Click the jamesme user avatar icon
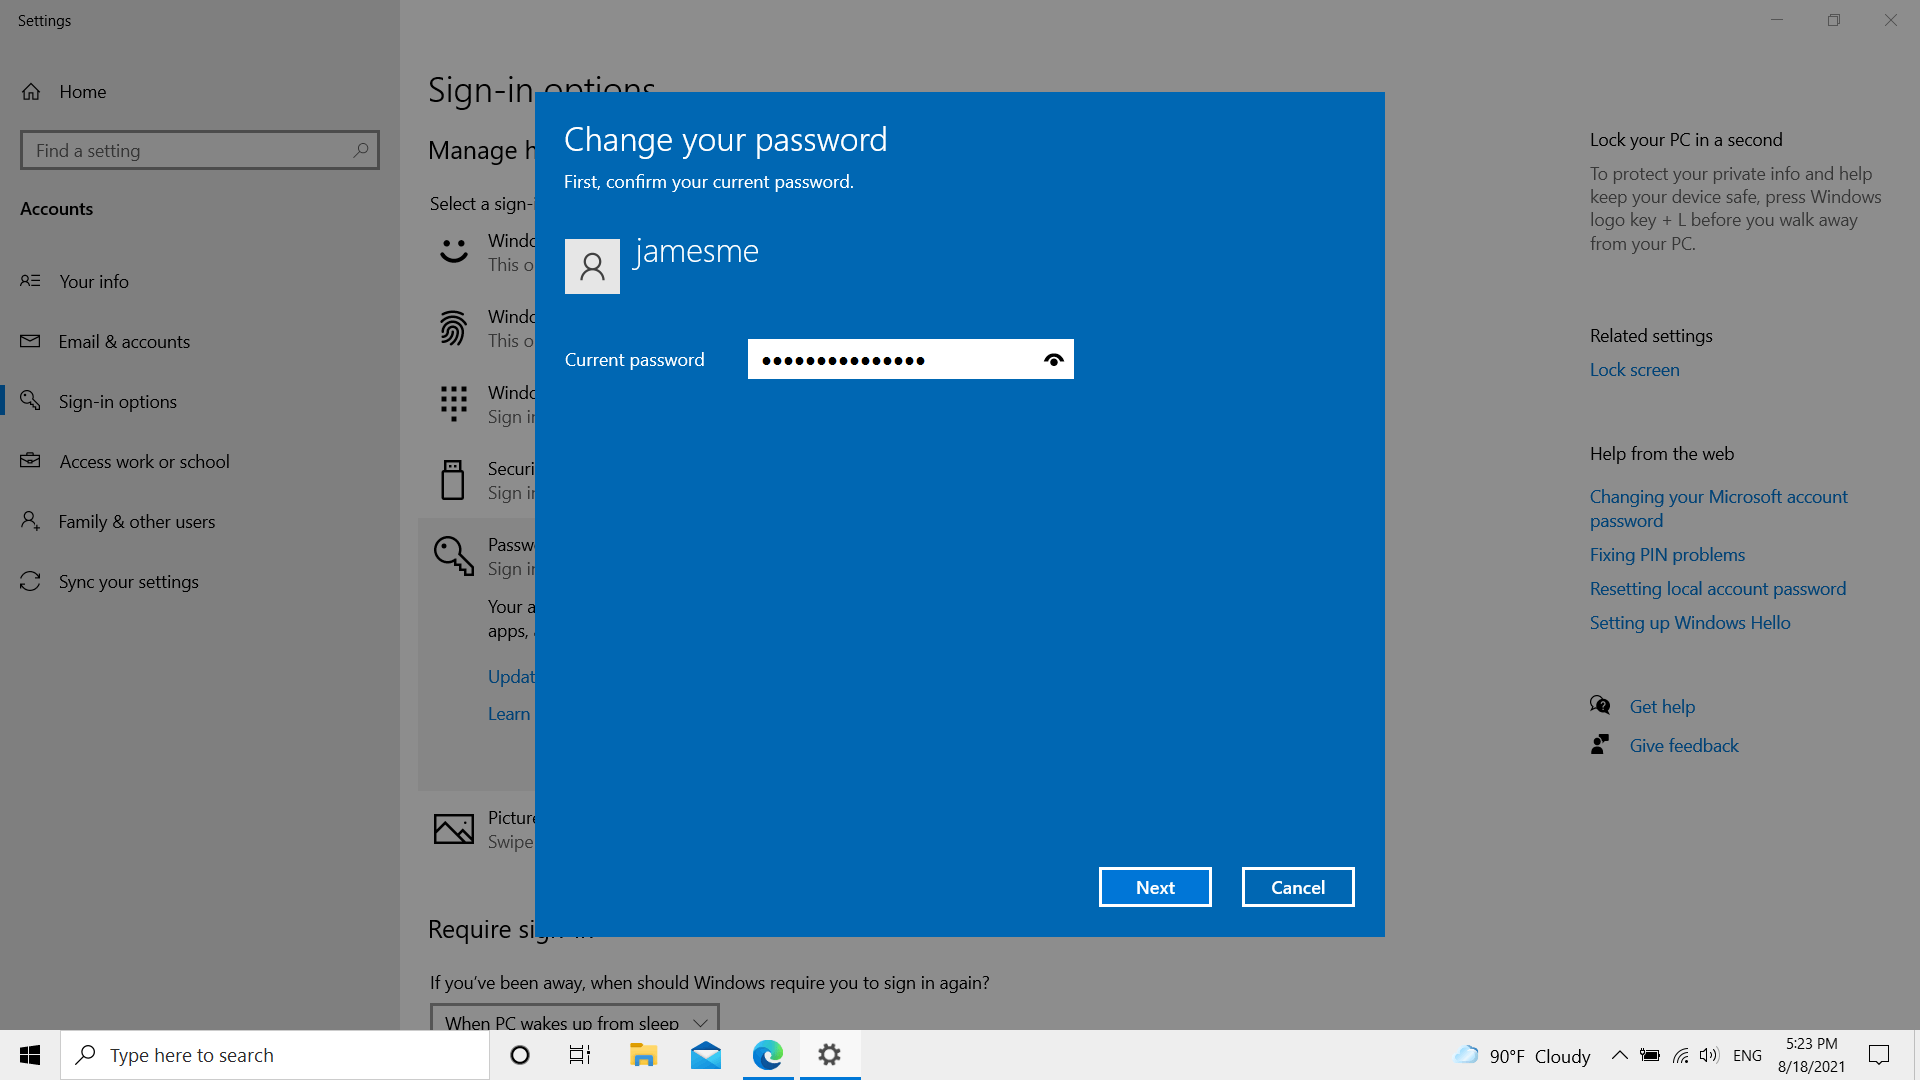The width and height of the screenshot is (1920, 1080). pyautogui.click(x=592, y=266)
